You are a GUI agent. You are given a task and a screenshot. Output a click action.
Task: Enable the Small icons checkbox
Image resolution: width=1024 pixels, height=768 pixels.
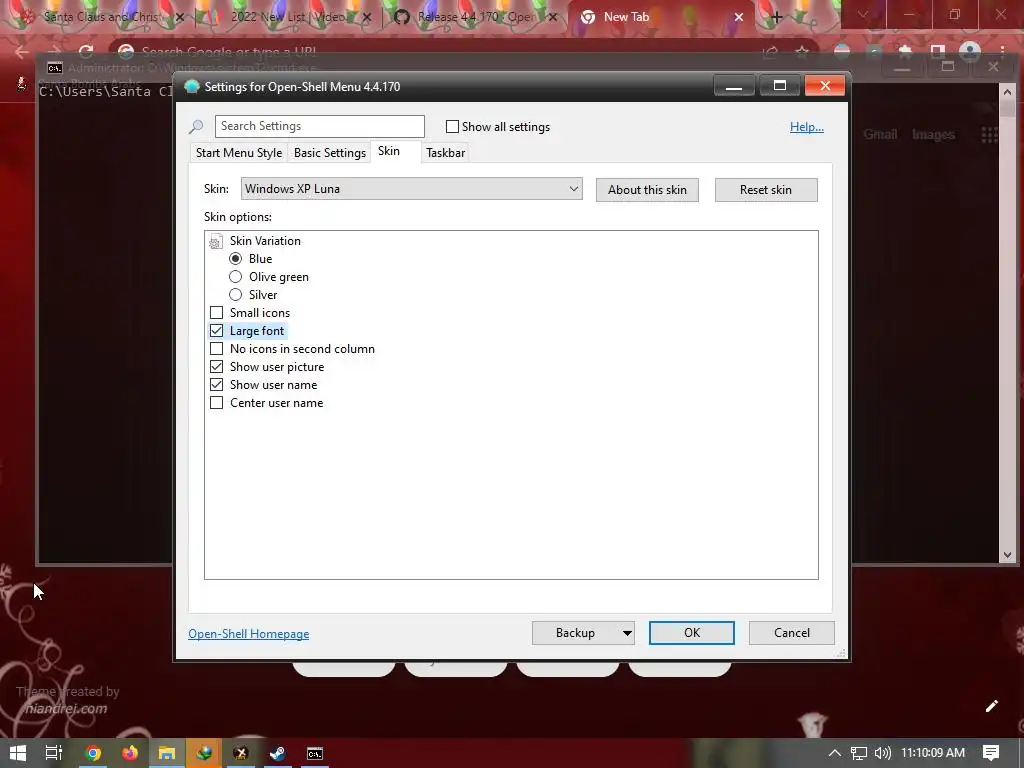point(216,313)
